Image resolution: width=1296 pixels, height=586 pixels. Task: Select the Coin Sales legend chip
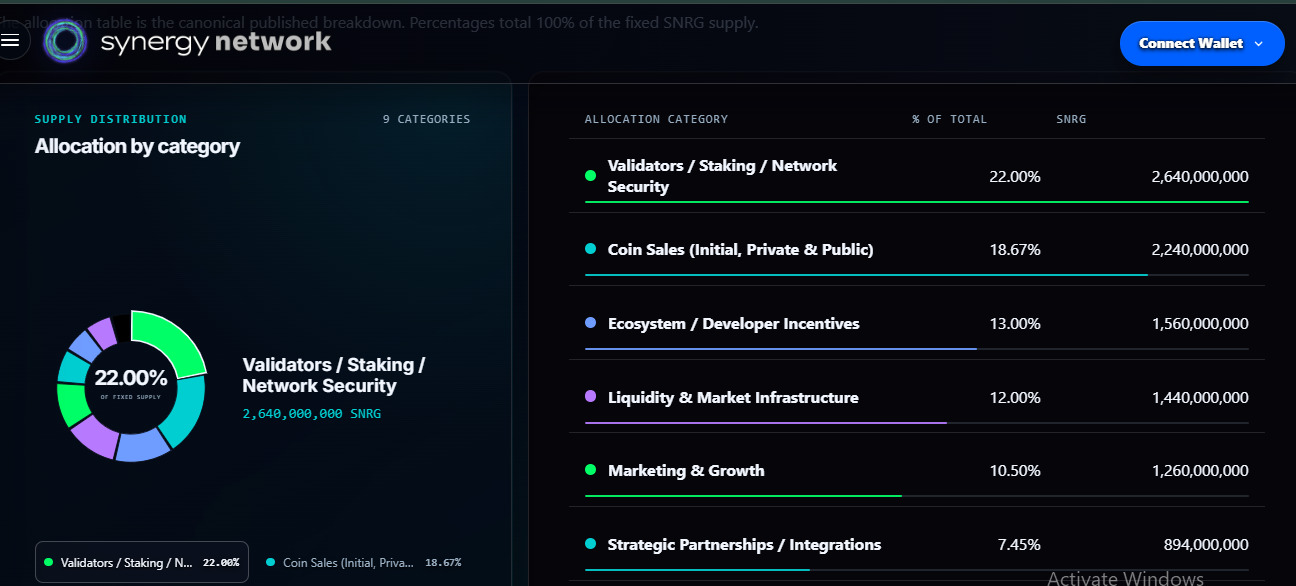[x=364, y=562]
